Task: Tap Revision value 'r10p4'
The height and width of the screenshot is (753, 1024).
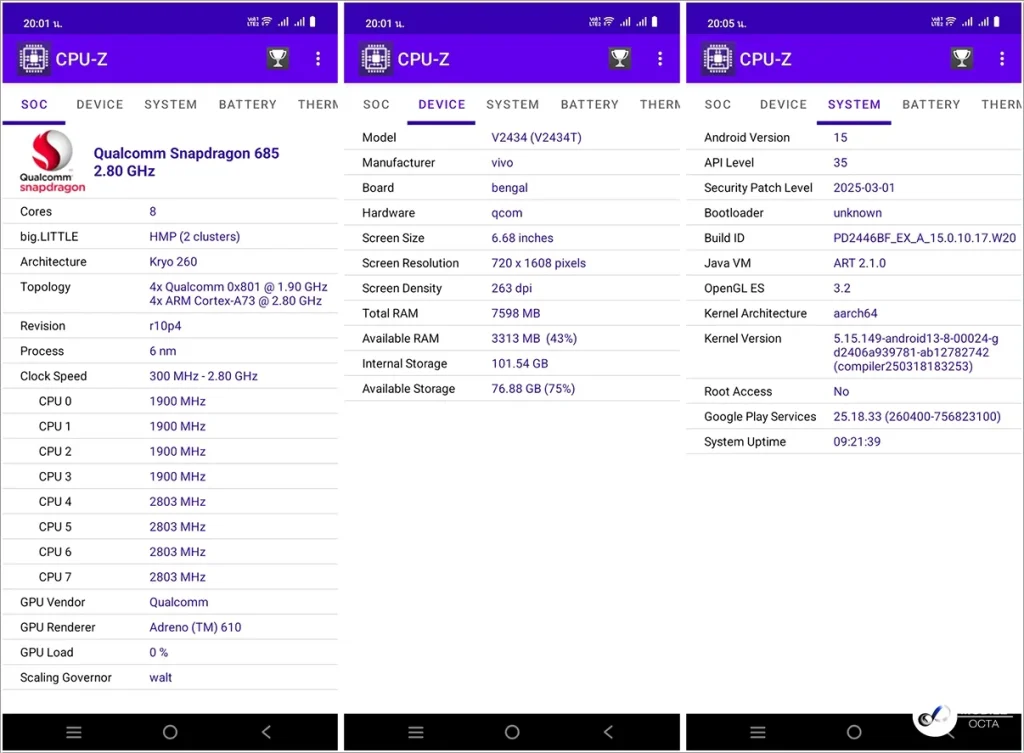Action: click(165, 326)
